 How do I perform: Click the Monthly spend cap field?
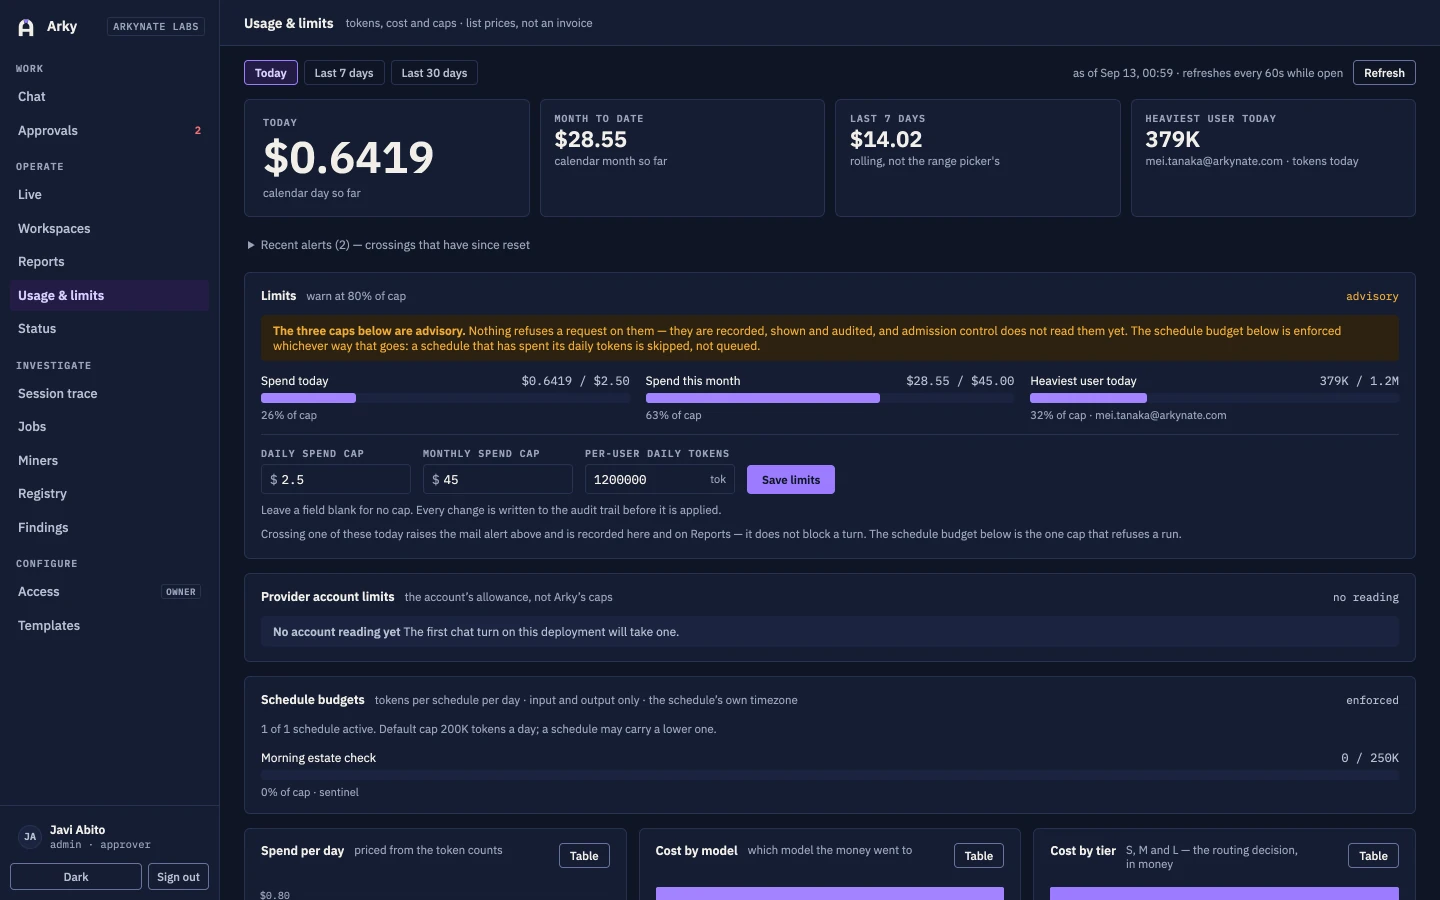pos(497,480)
